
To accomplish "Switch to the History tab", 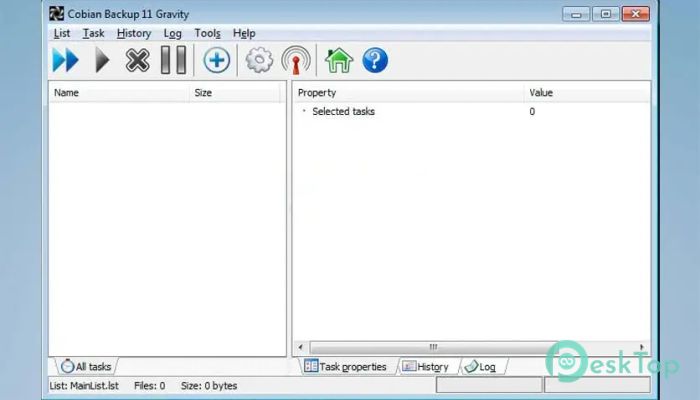I will (426, 367).
